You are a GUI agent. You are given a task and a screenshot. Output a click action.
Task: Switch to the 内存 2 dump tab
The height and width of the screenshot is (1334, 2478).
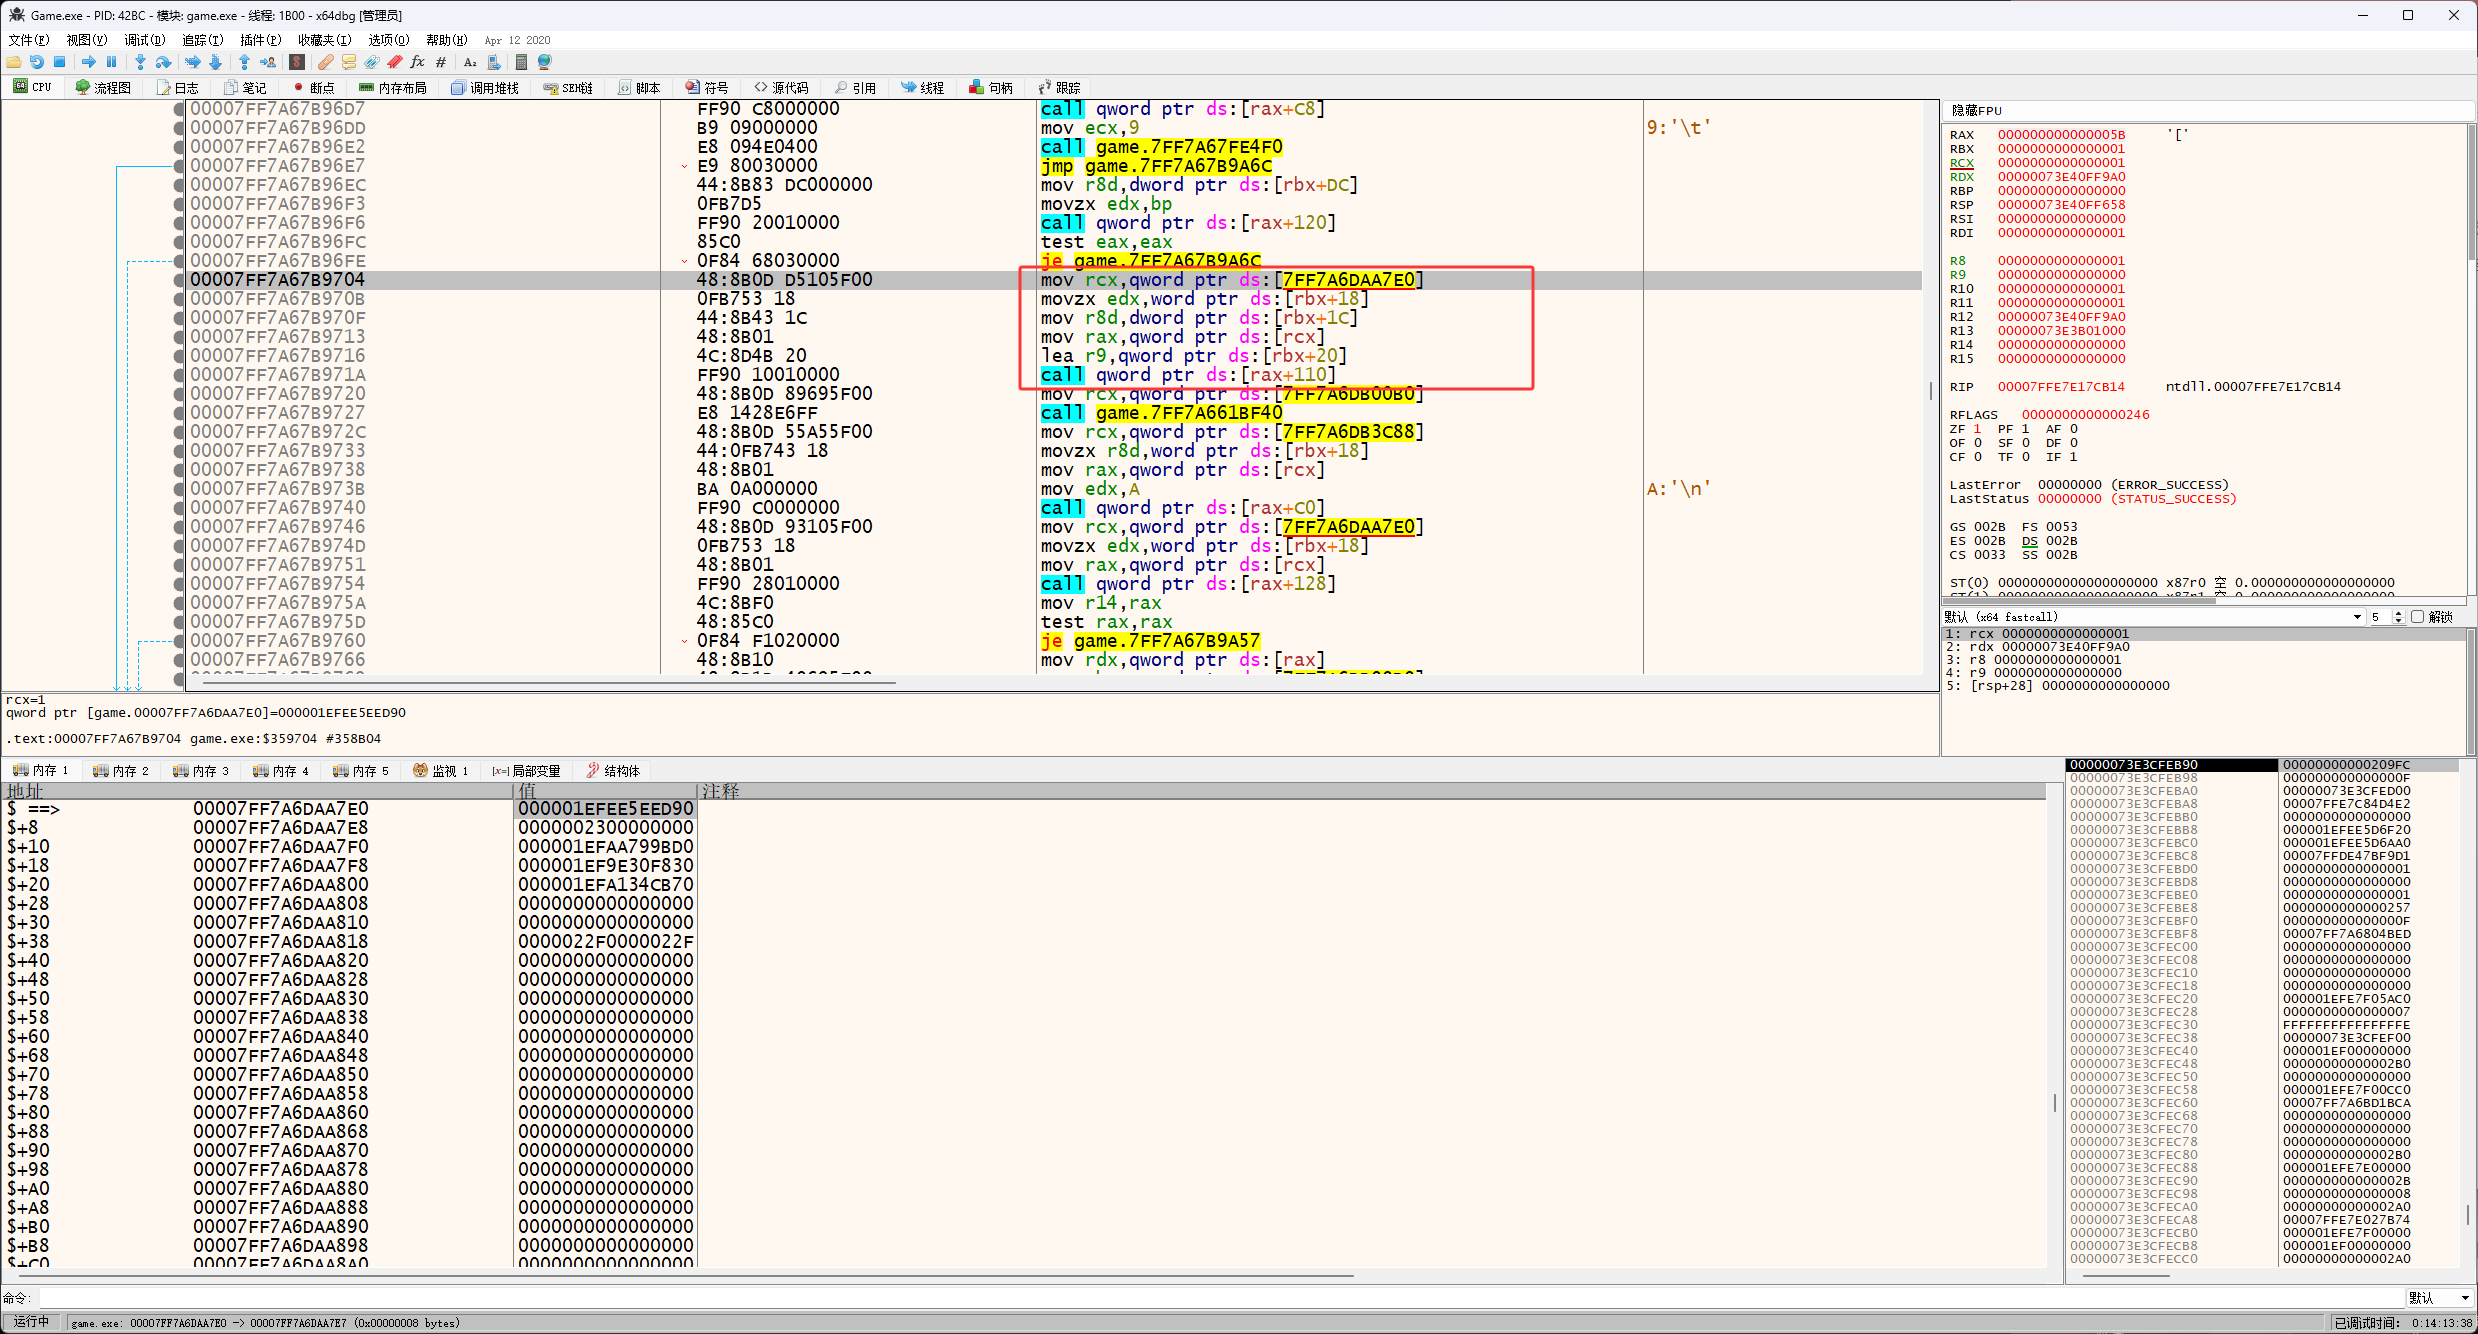[121, 771]
